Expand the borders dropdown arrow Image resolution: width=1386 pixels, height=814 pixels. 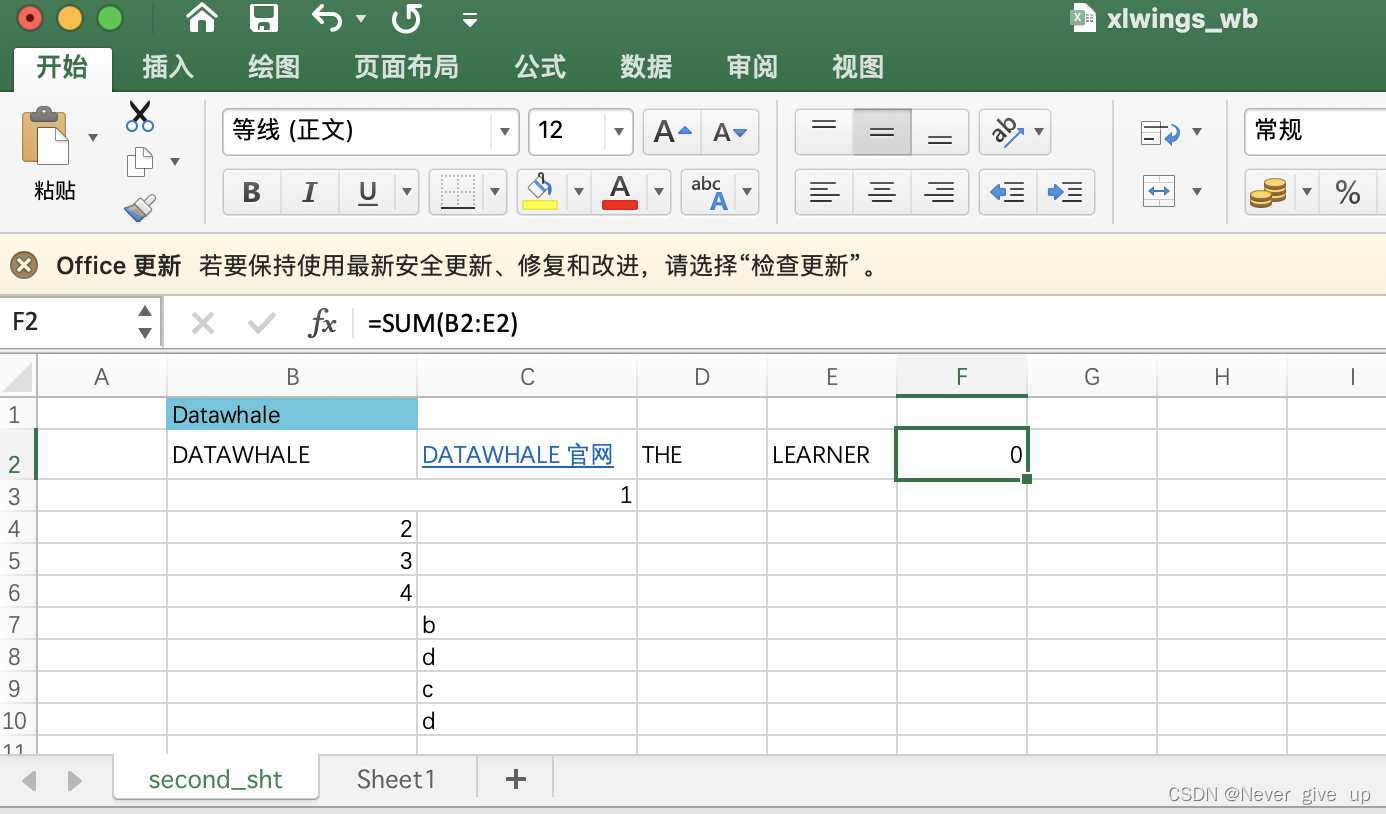pos(496,192)
